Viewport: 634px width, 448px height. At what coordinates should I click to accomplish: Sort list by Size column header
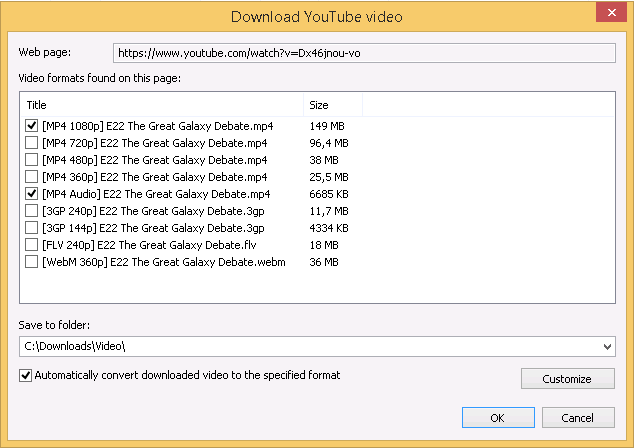[x=332, y=105]
